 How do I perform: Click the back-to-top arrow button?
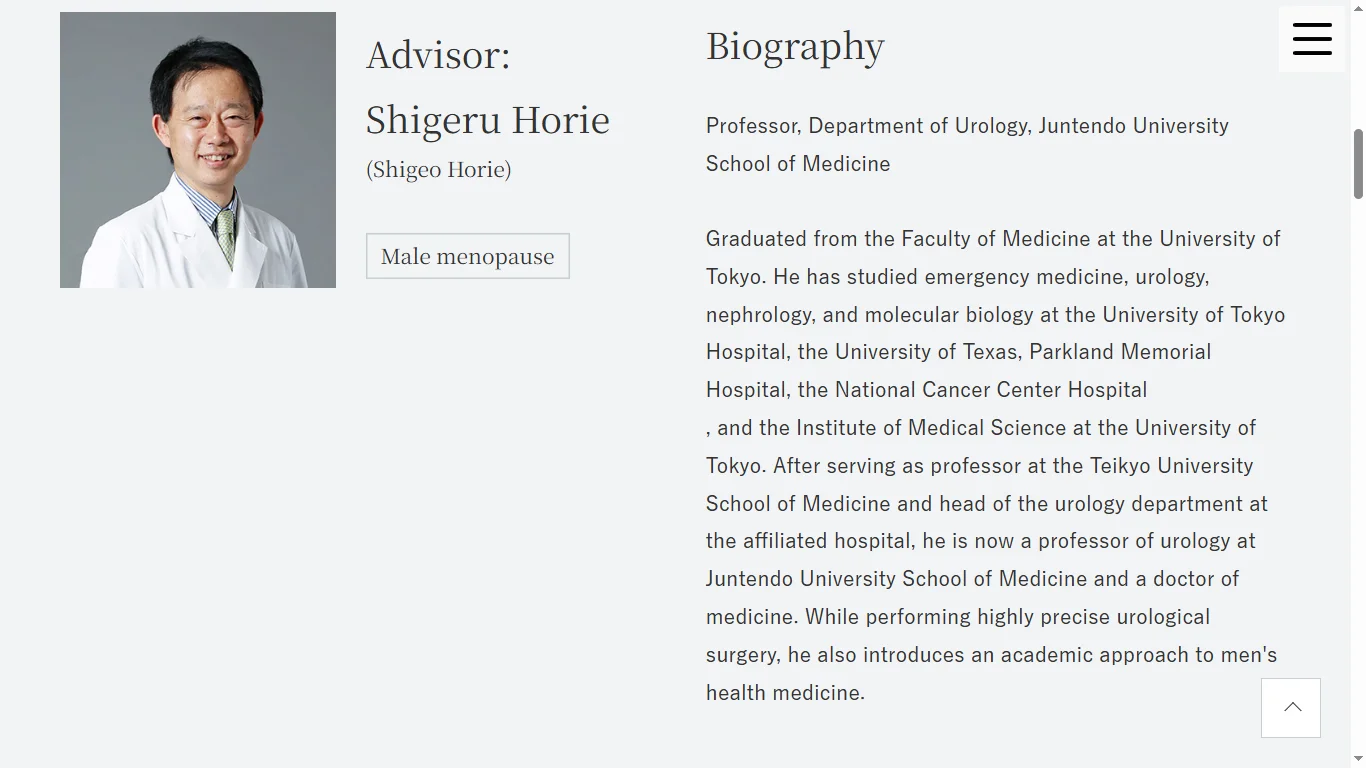point(1291,708)
